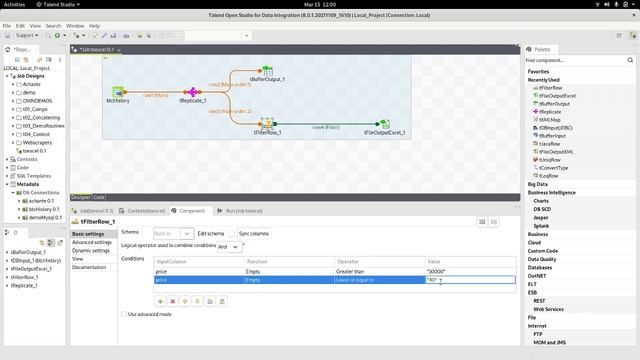Viewport: 640px width, 360px height.
Task: Expand the Contexts tree node
Action: 7,159
